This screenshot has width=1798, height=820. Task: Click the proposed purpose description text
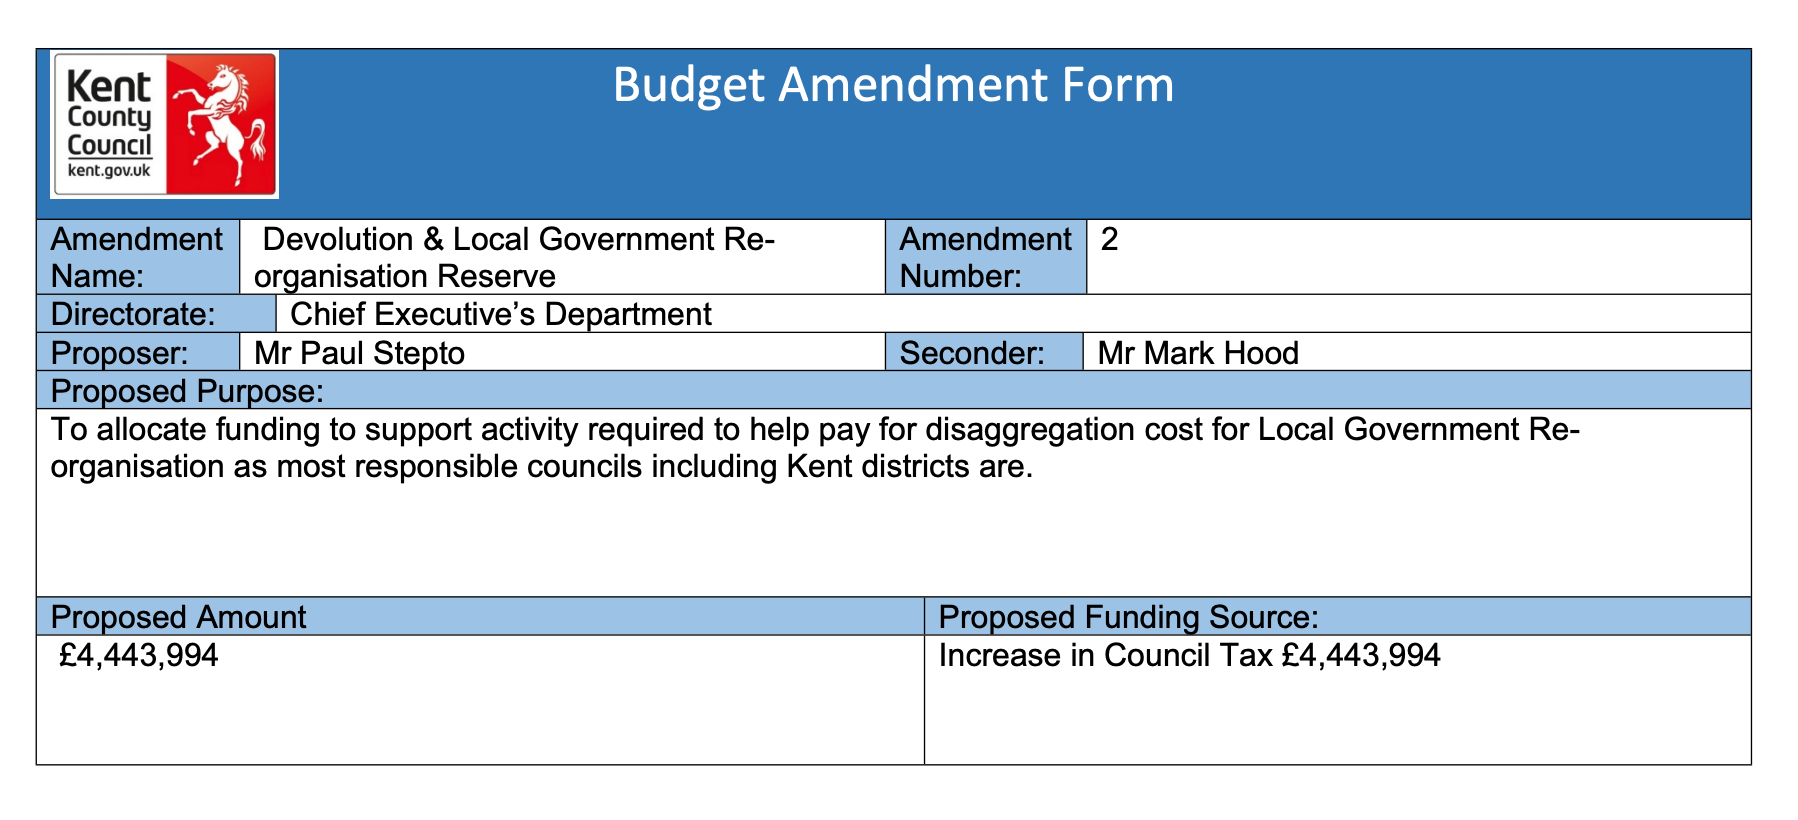(814, 448)
